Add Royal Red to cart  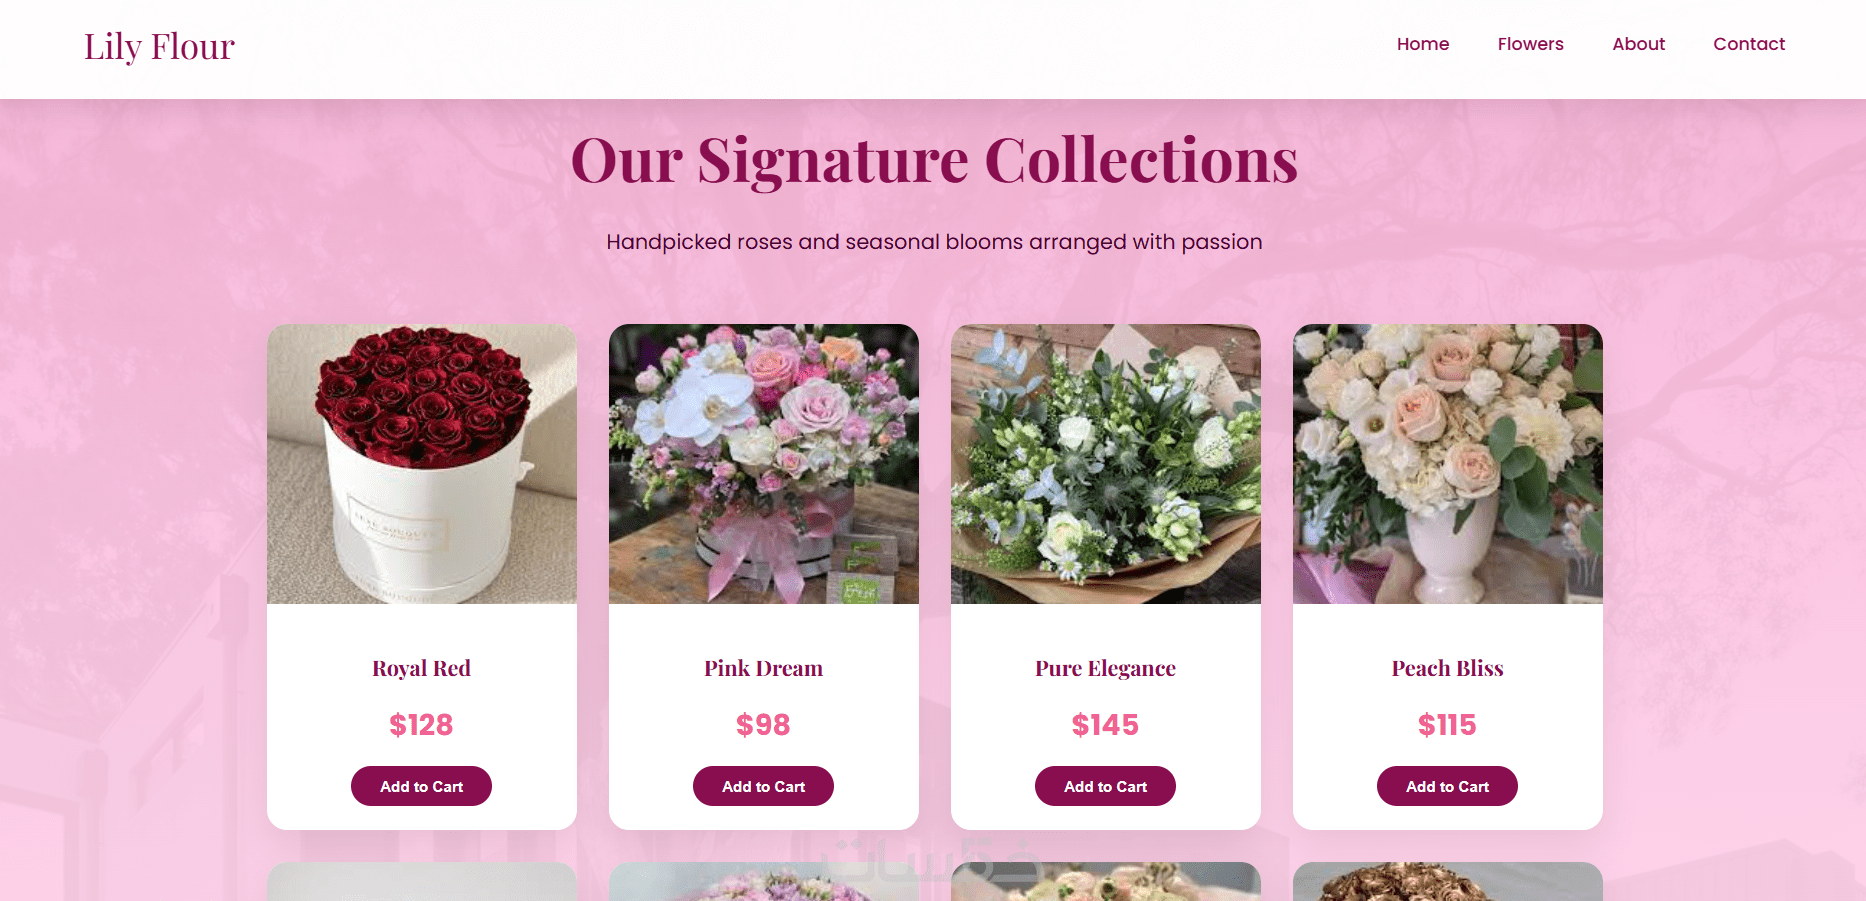tap(421, 786)
